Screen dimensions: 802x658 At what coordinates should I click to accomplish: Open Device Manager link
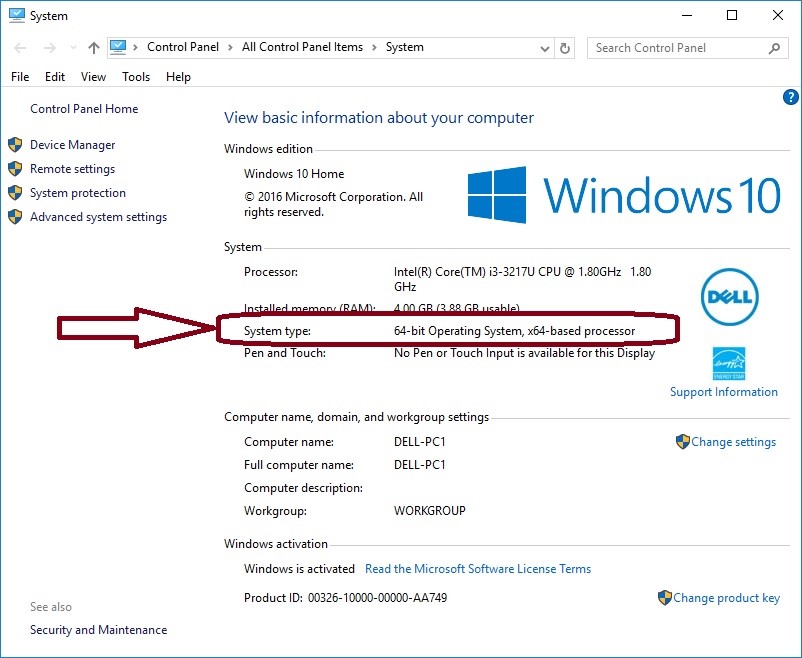coord(73,145)
